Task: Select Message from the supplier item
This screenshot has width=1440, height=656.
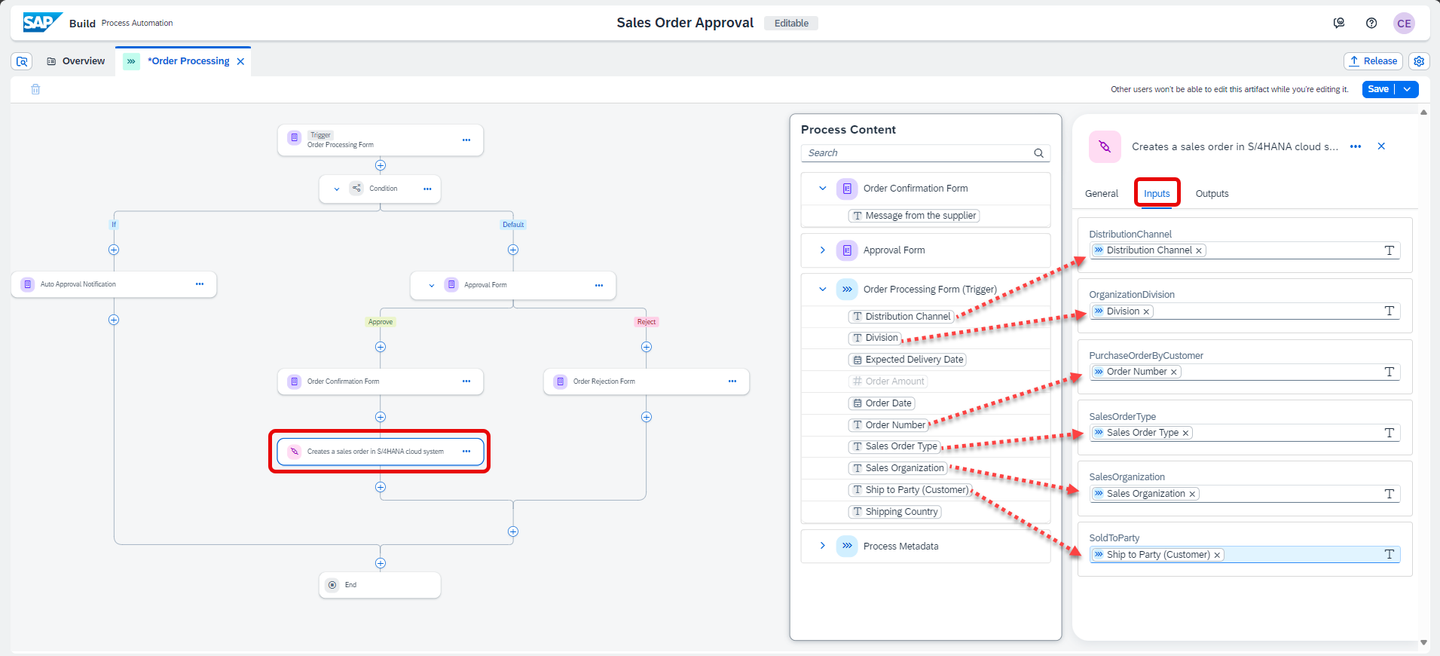Action: 914,216
